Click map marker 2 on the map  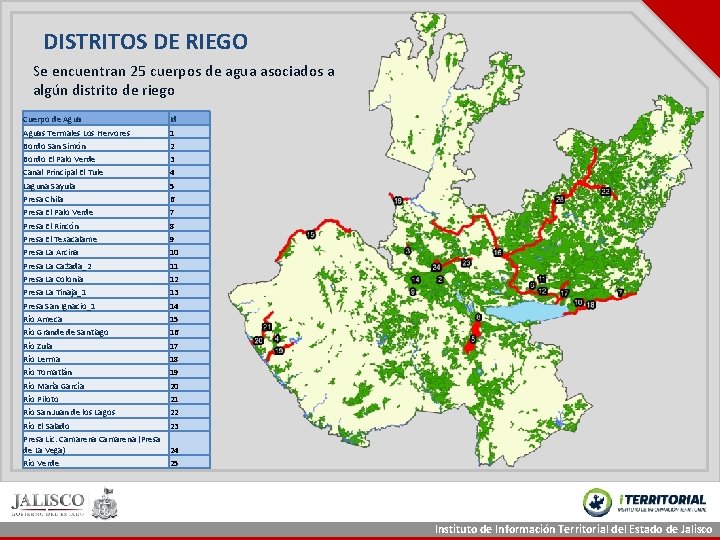440,279
